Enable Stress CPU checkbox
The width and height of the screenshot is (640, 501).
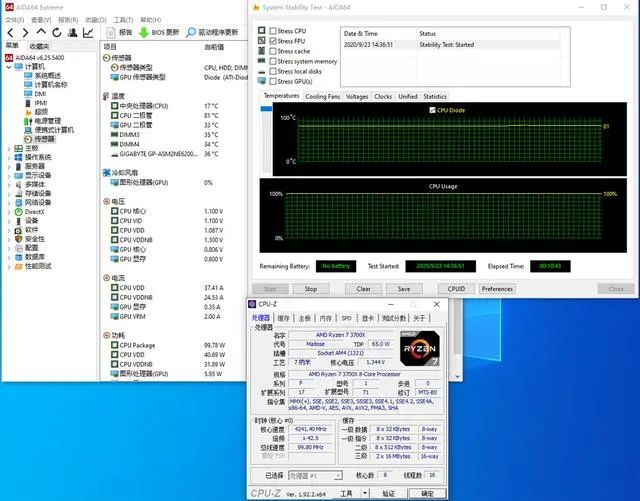(x=273, y=31)
